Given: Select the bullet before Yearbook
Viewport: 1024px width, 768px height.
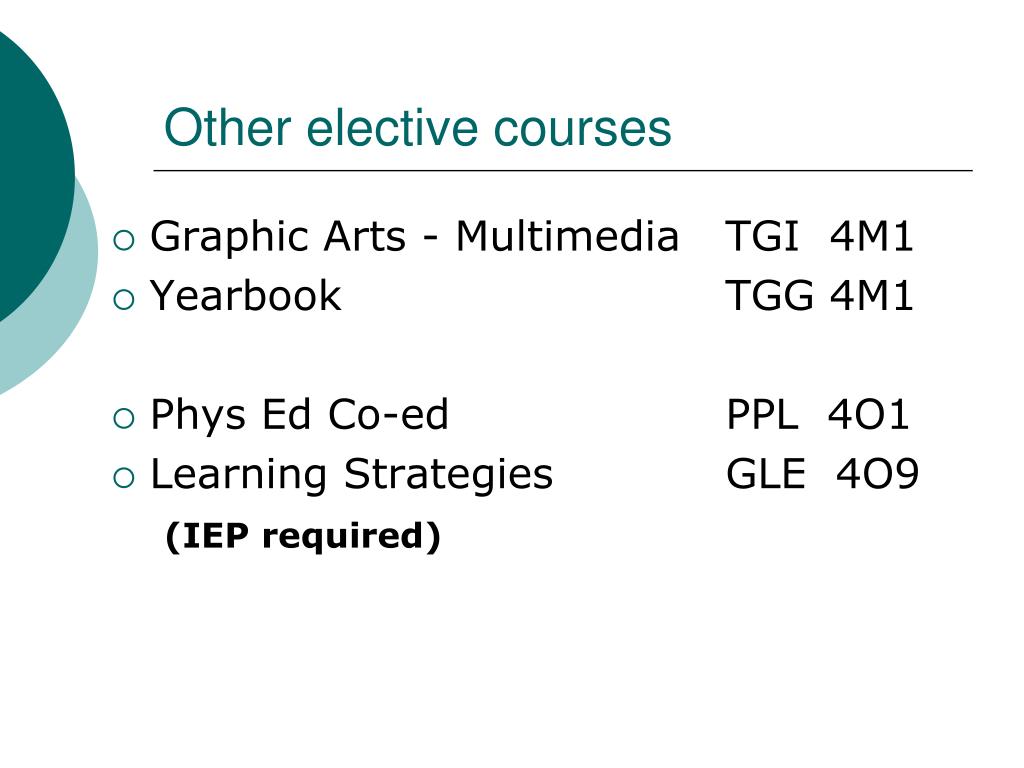Looking at the screenshot, I should pos(123,300).
